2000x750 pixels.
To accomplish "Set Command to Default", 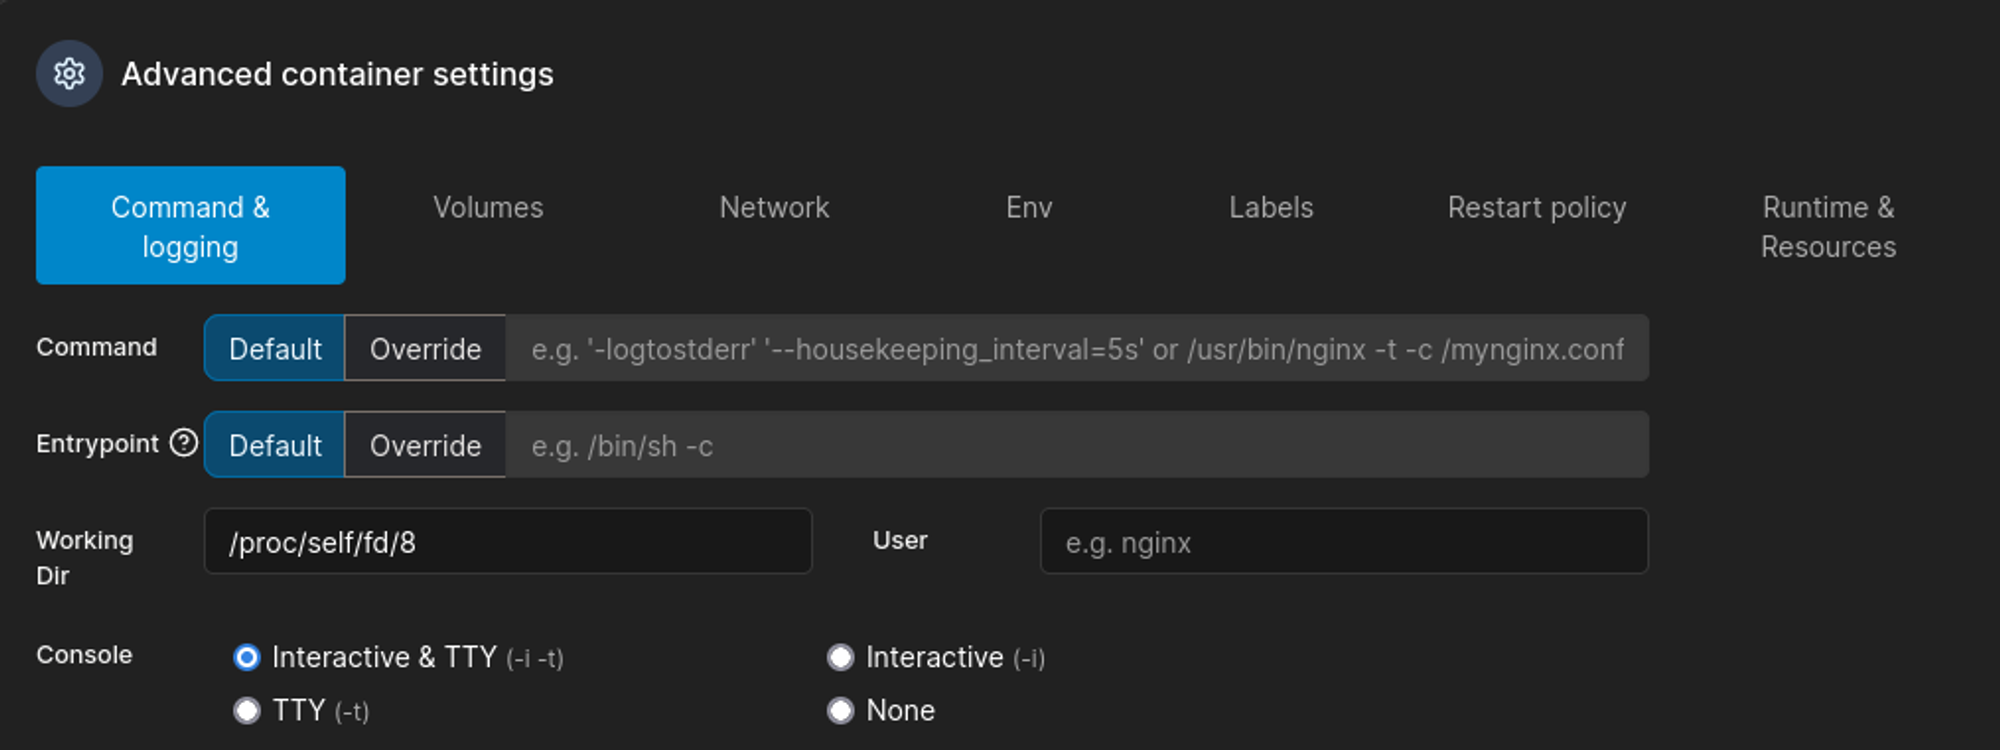I will (275, 349).
